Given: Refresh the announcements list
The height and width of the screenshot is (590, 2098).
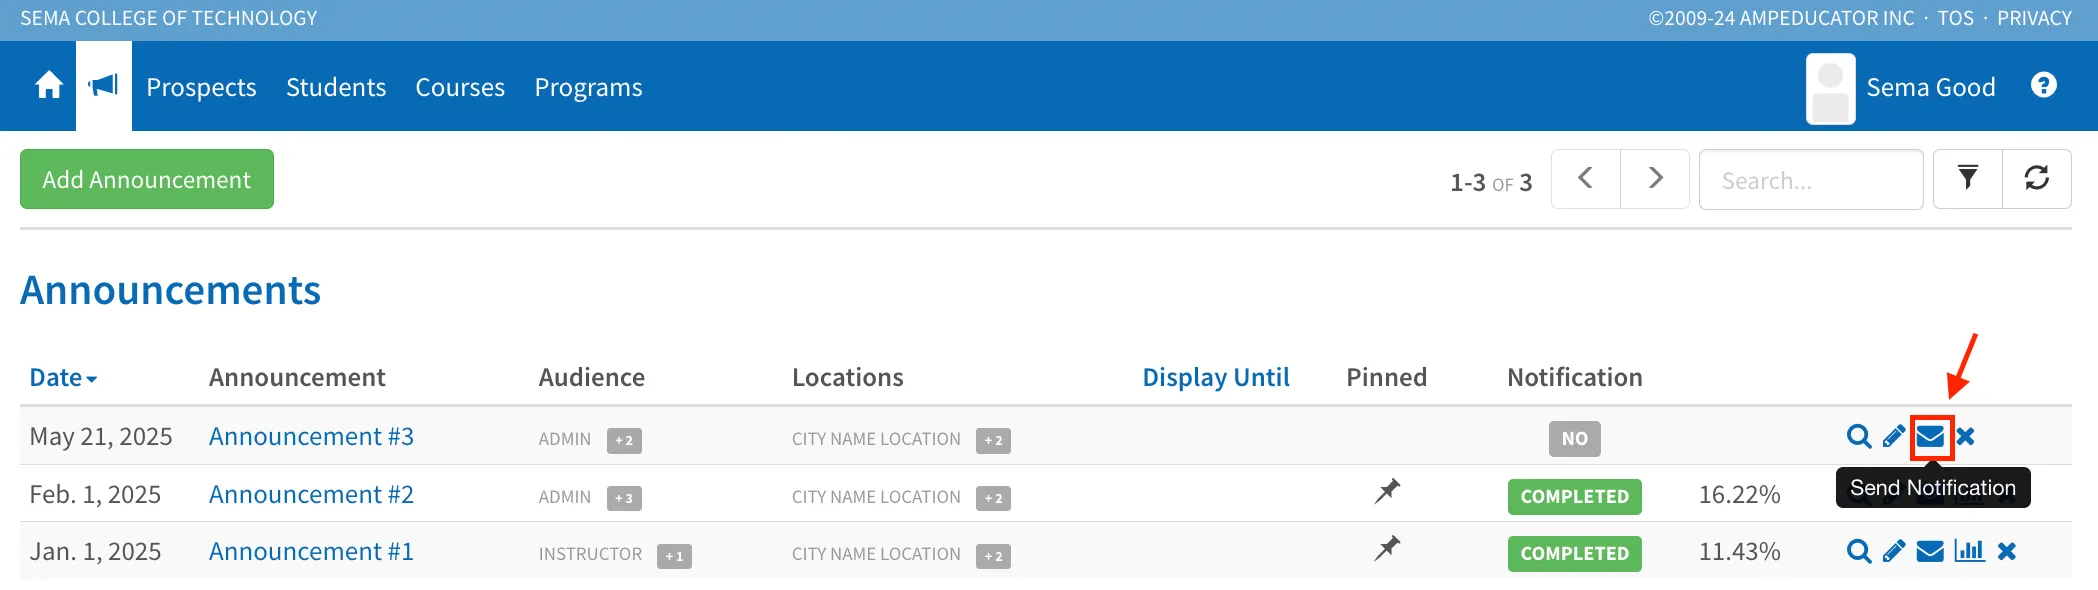Looking at the screenshot, I should (2037, 179).
